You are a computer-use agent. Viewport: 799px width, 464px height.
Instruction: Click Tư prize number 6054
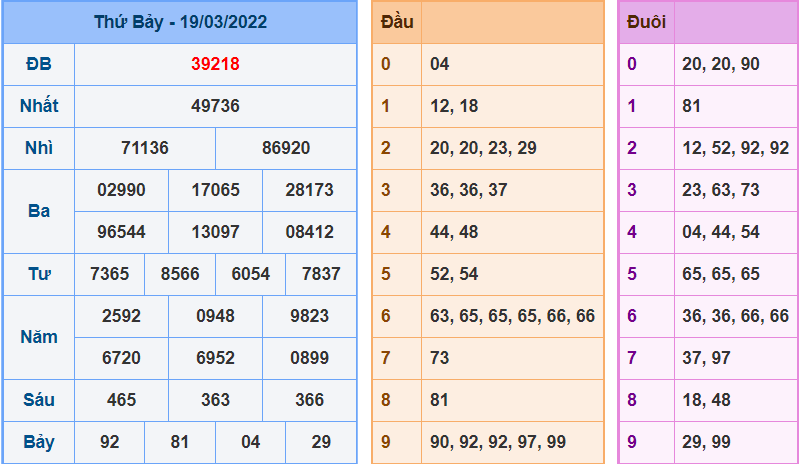250,274
